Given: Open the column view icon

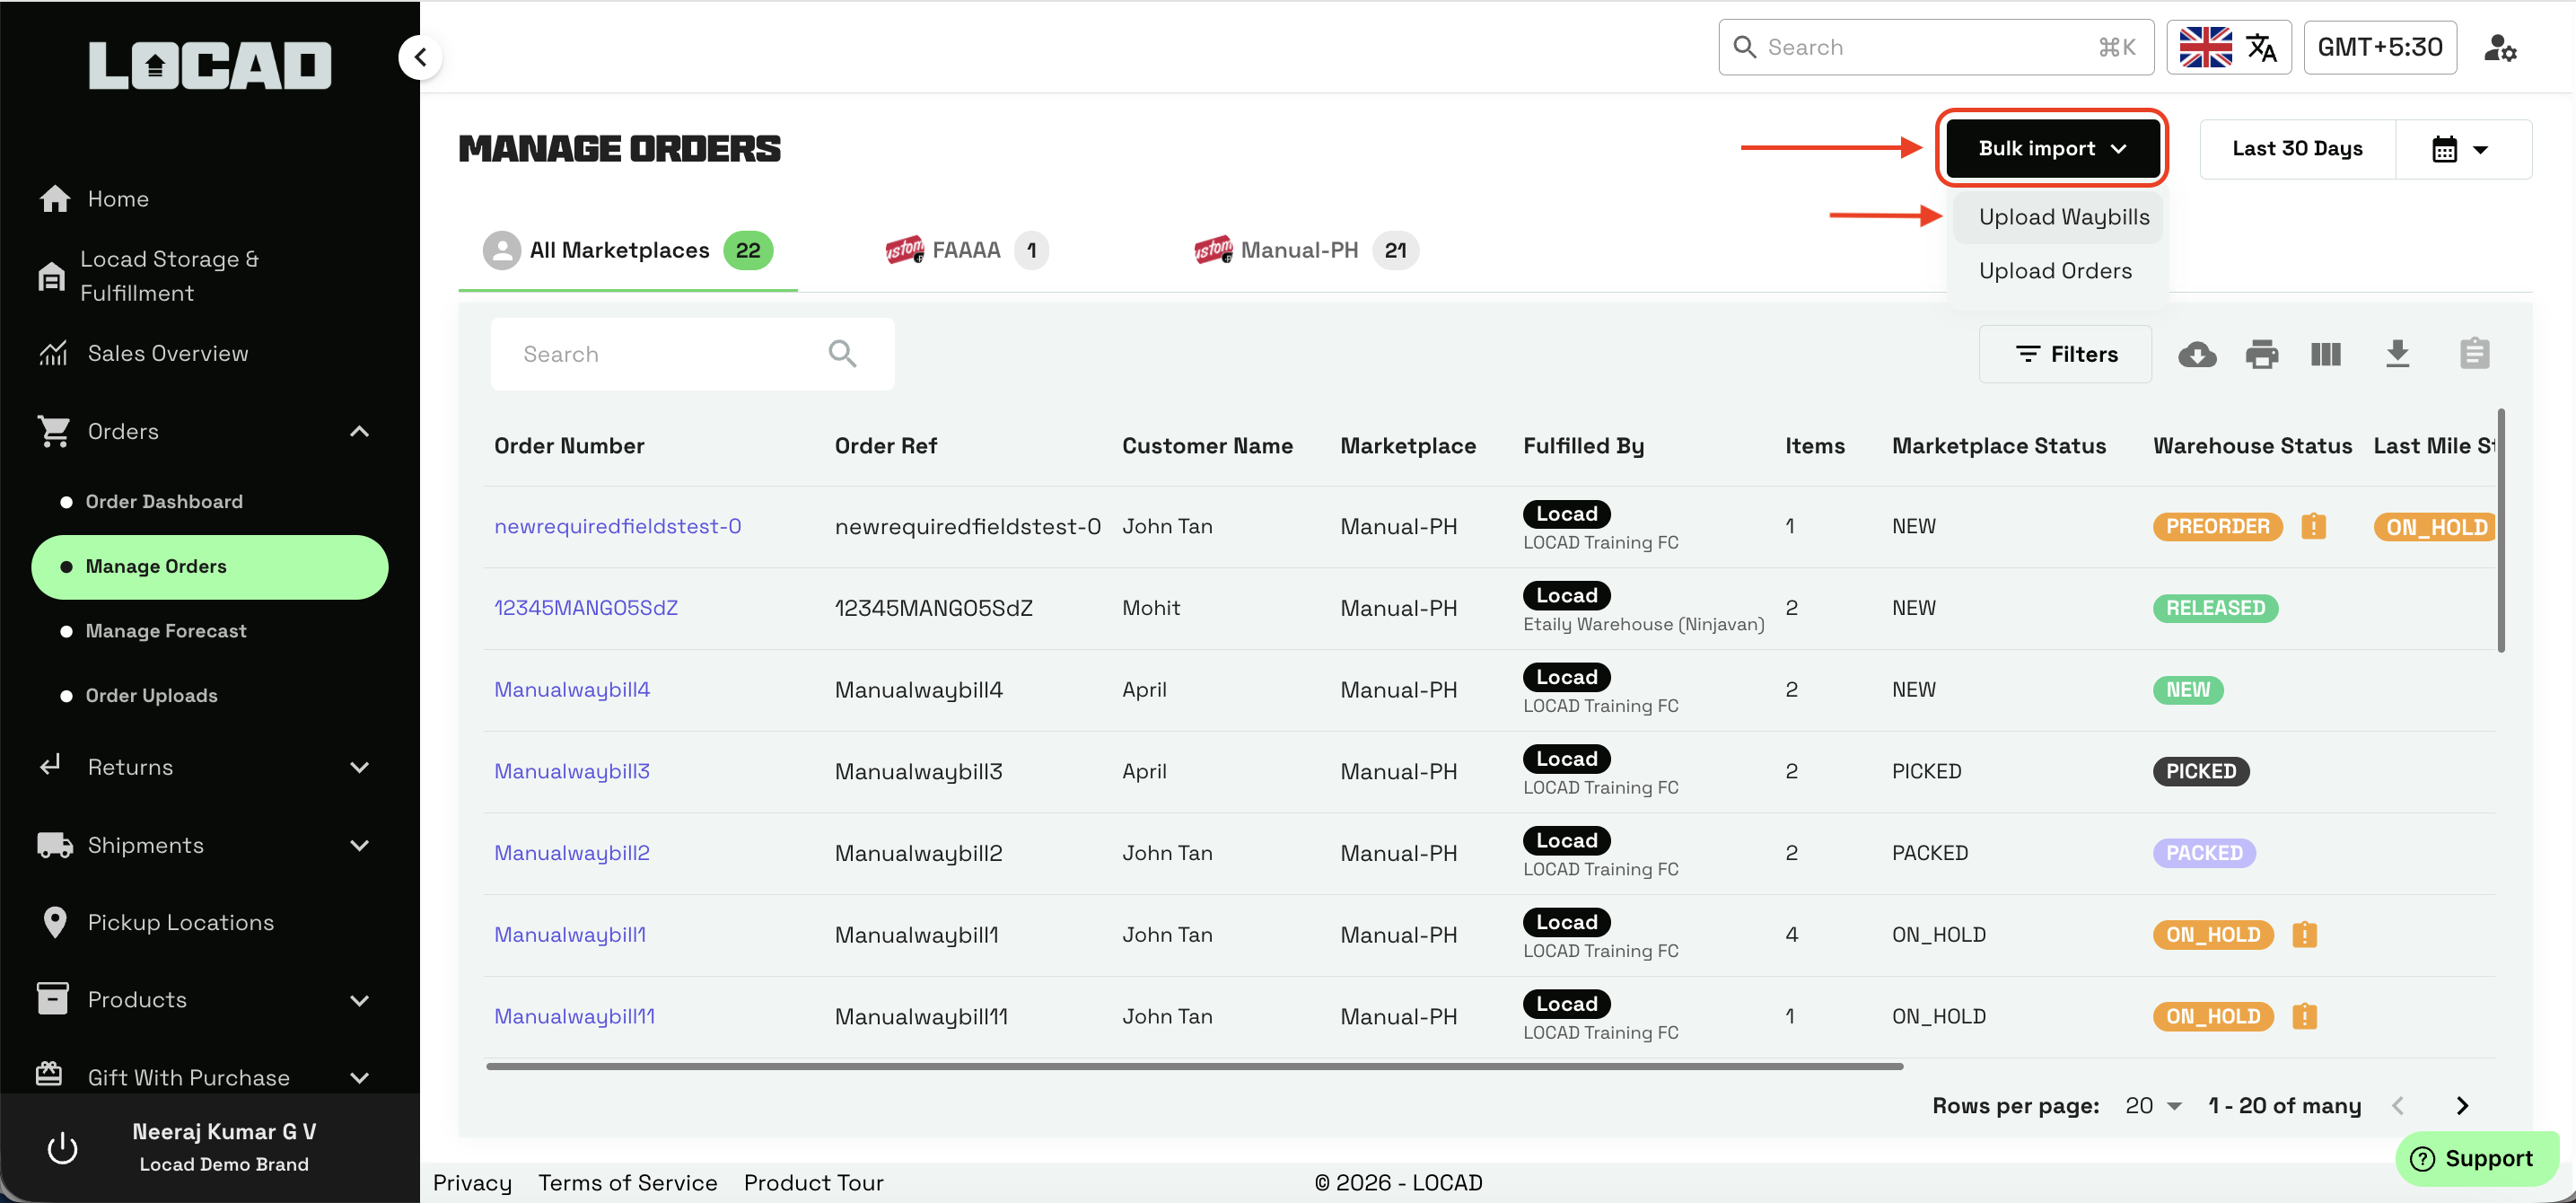Looking at the screenshot, I should [2325, 354].
